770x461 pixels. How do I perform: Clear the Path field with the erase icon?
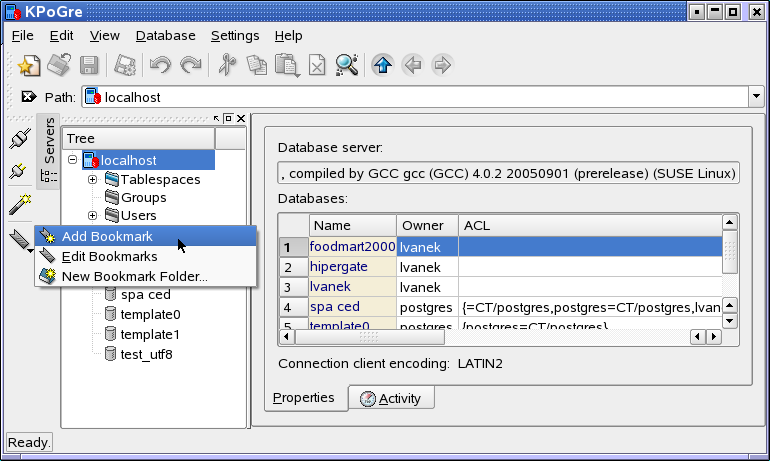[x=27, y=98]
